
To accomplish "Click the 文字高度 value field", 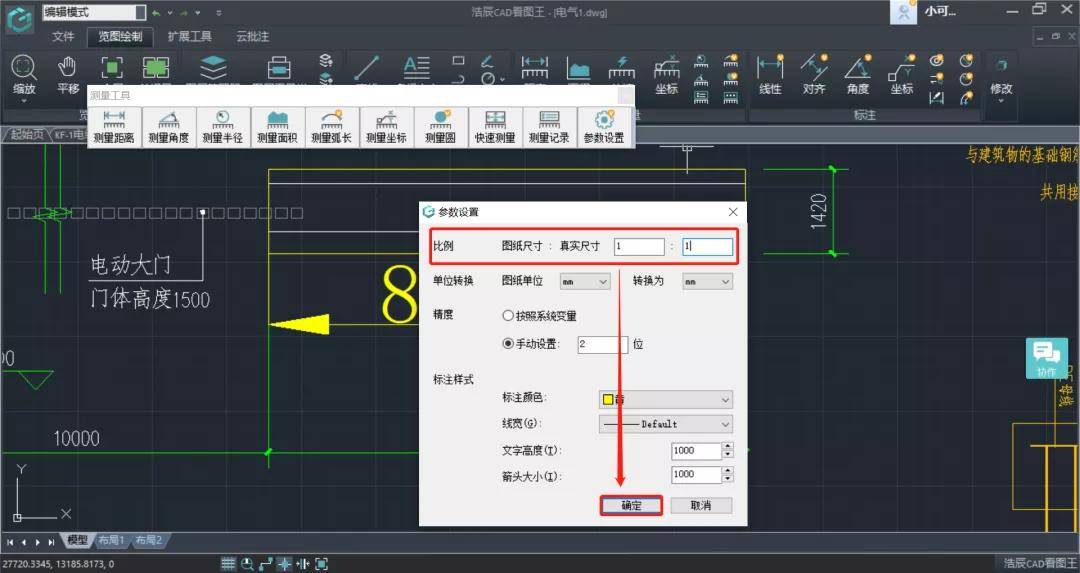I will (x=696, y=450).
